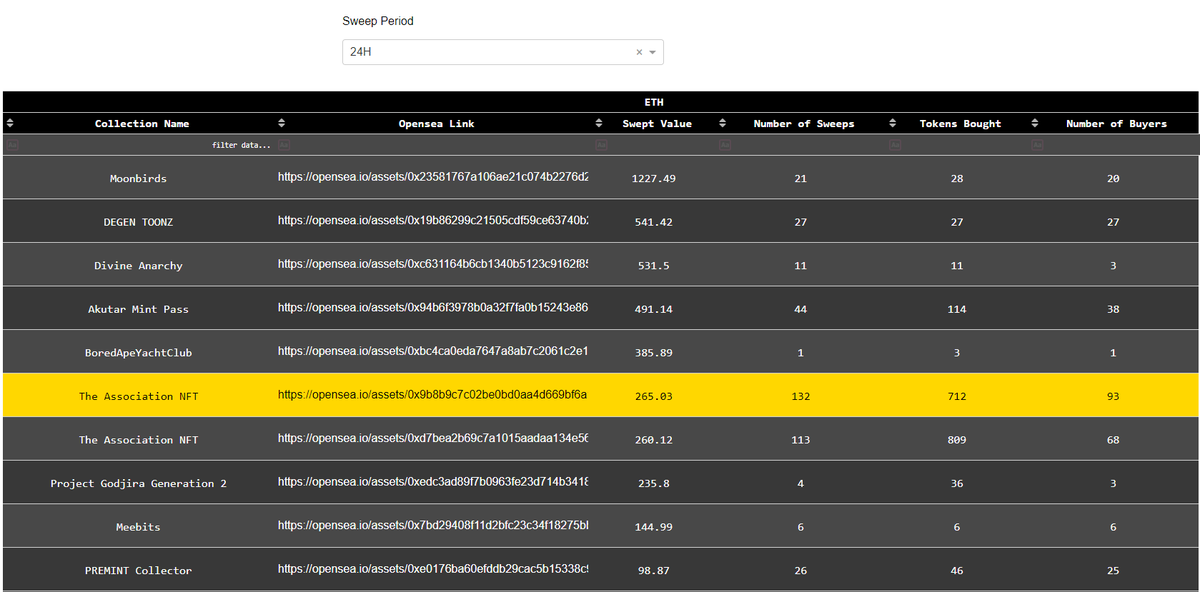This screenshot has width=1200, height=592.
Task: Select the Divine Anarchy name cell
Action: 138,265
